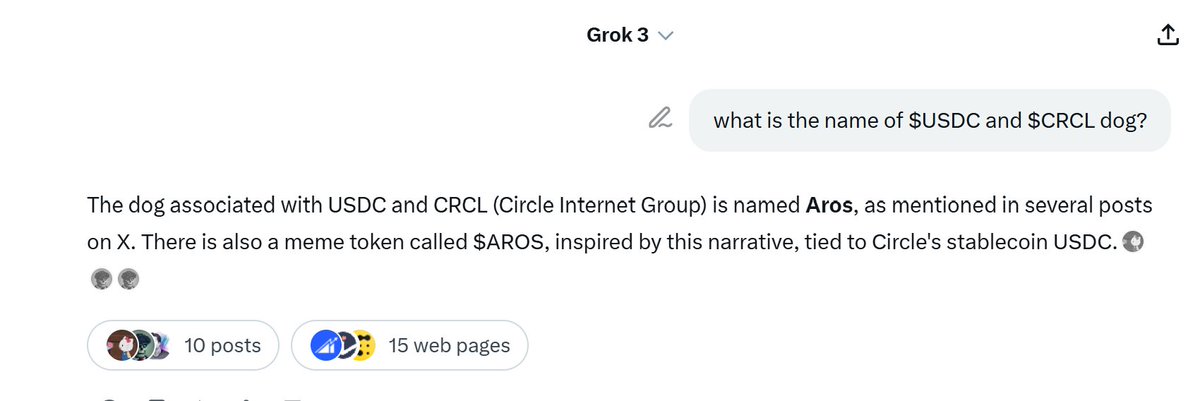This screenshot has width=1200, height=401.
Task: Click blue chart favicon in web pages pill
Action: click(x=322, y=346)
